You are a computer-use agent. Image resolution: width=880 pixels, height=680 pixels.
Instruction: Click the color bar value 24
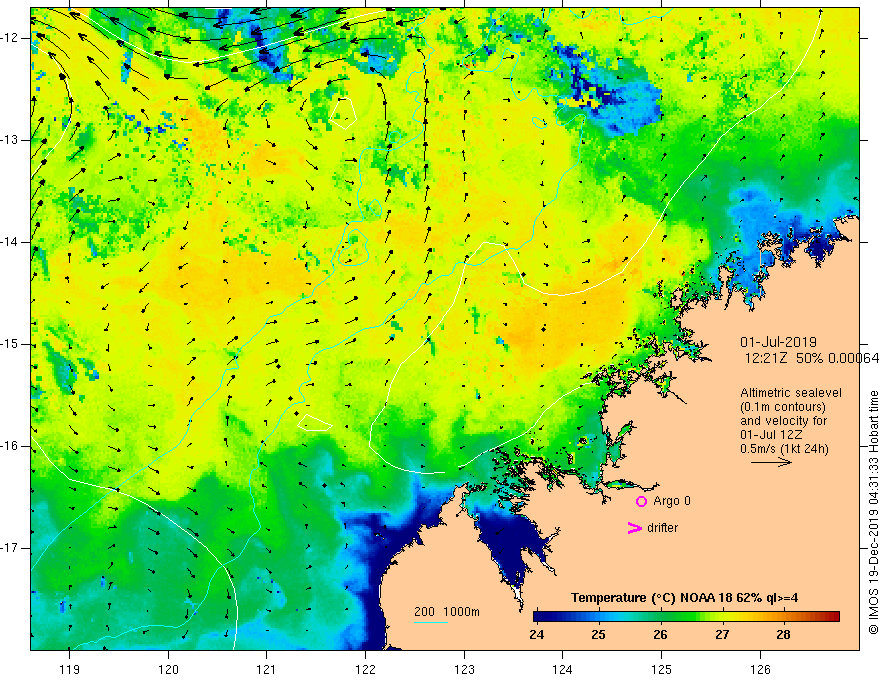[x=537, y=635]
